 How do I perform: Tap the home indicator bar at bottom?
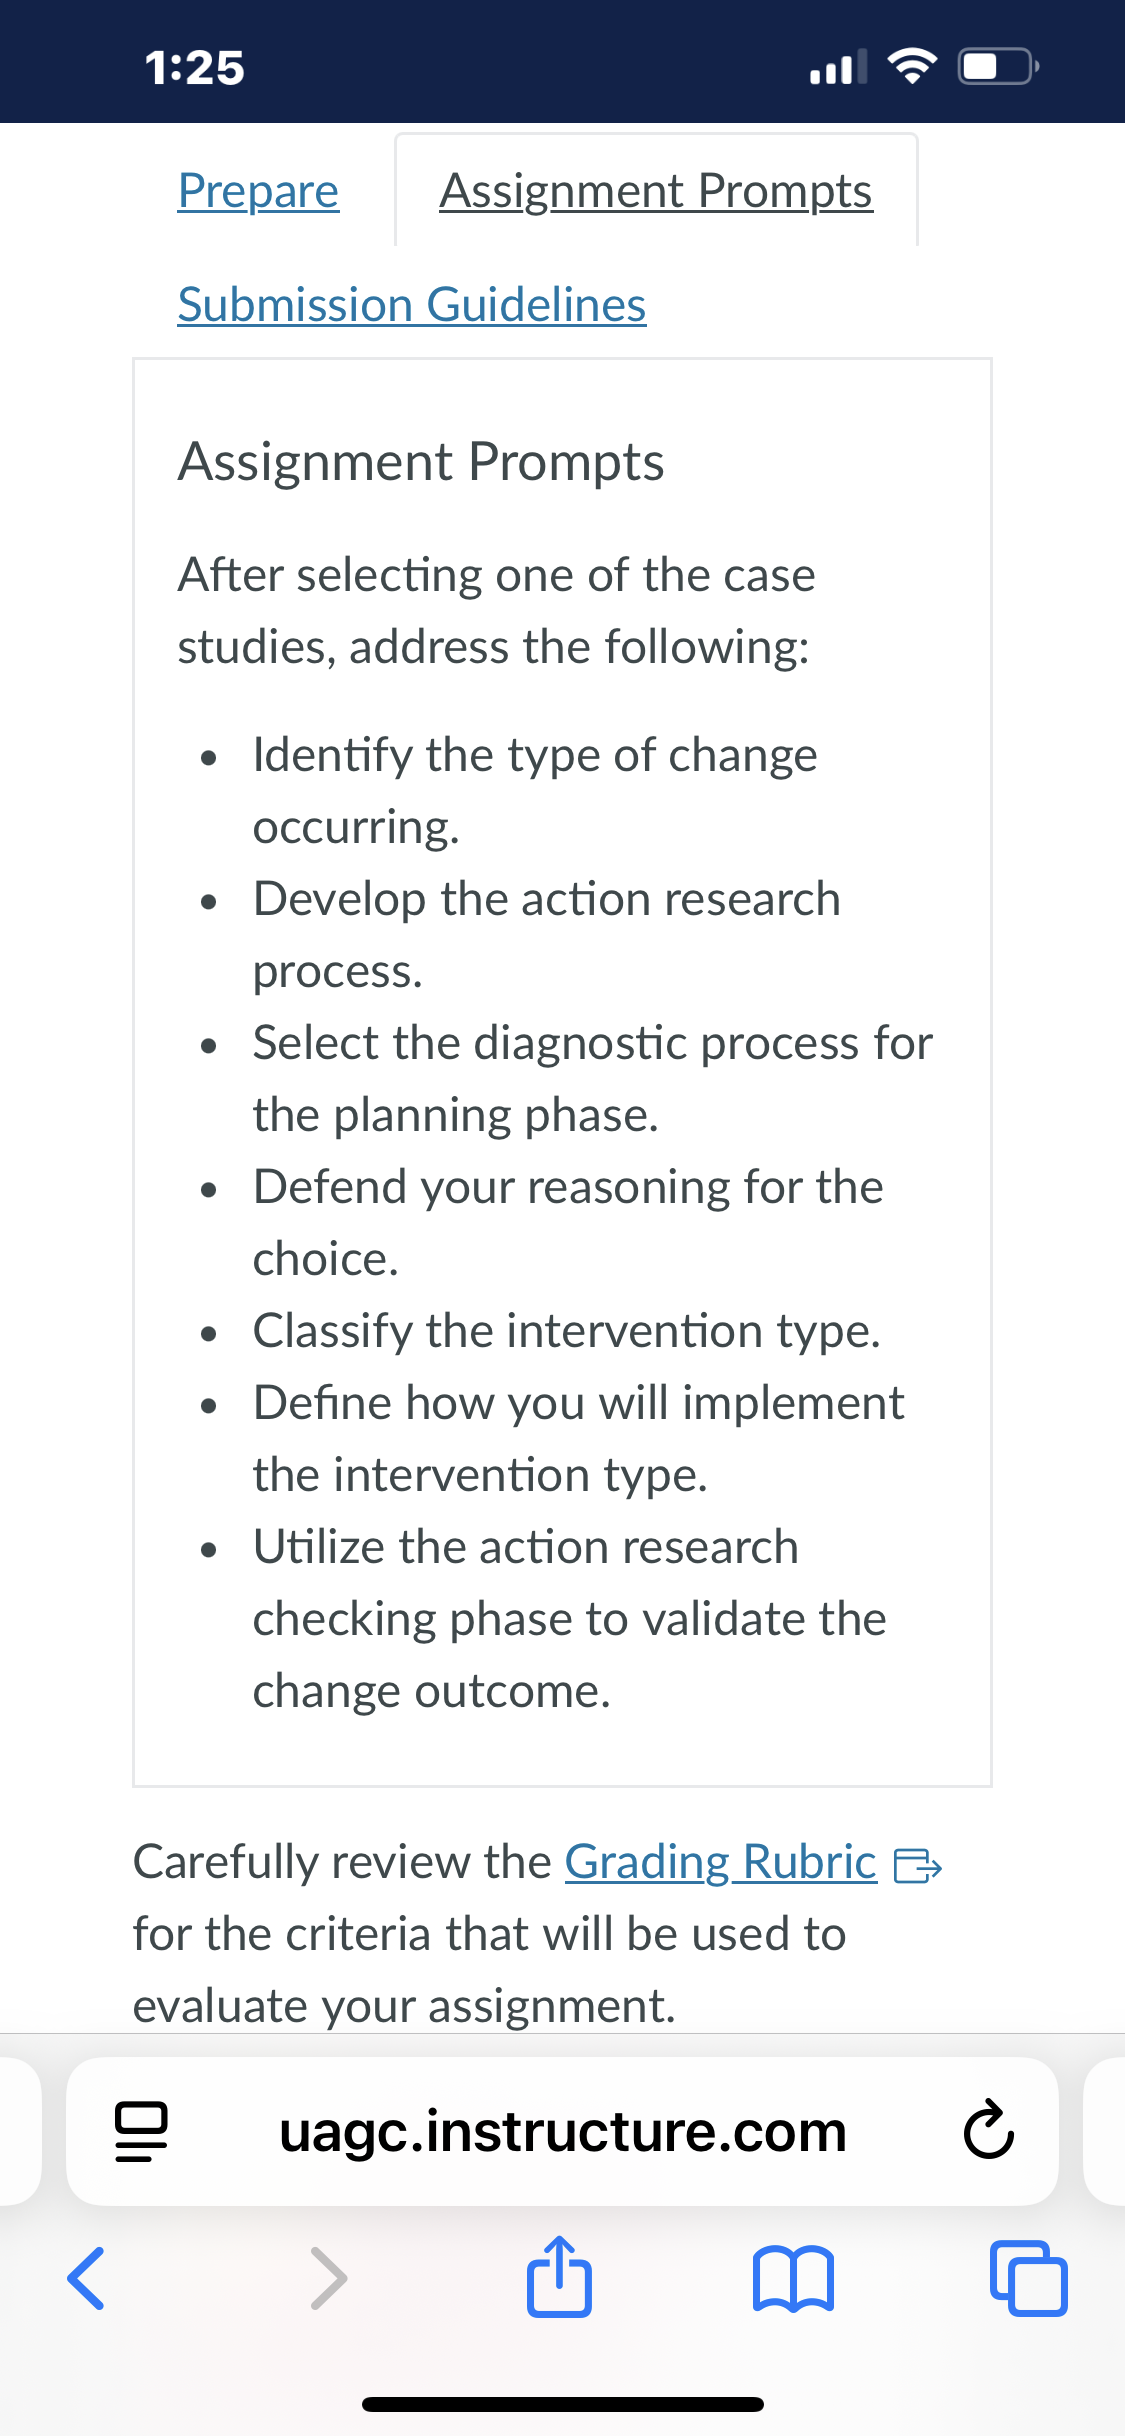tap(563, 2404)
